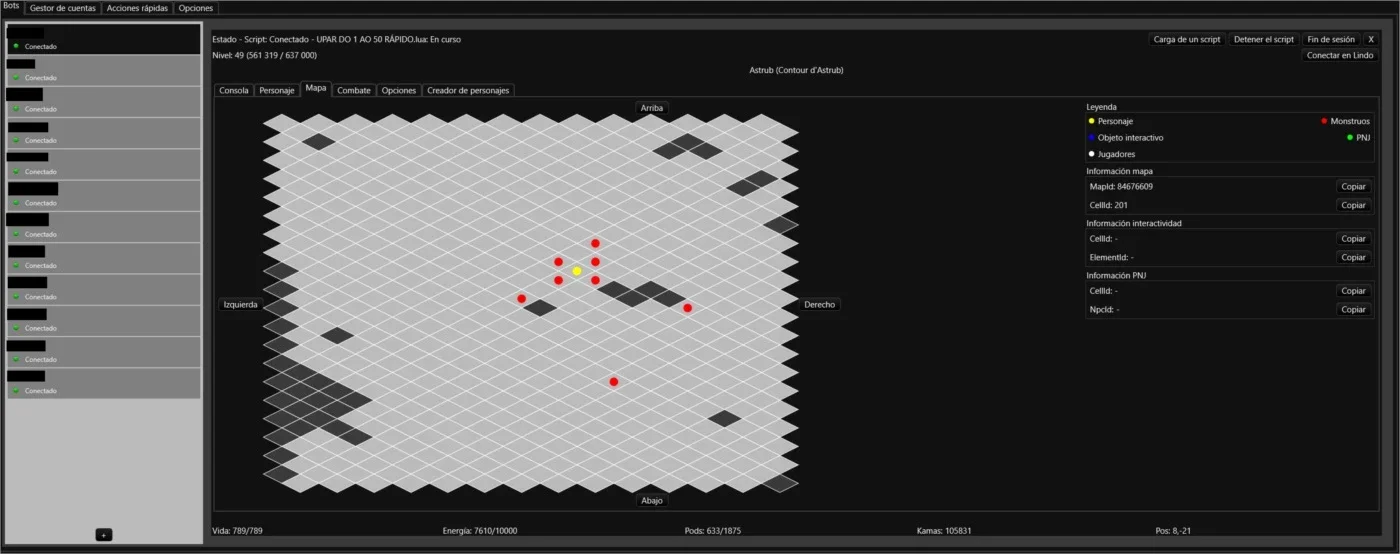This screenshot has width=1400, height=554.
Task: Click green PNJ legend dot
Action: click(1350, 137)
